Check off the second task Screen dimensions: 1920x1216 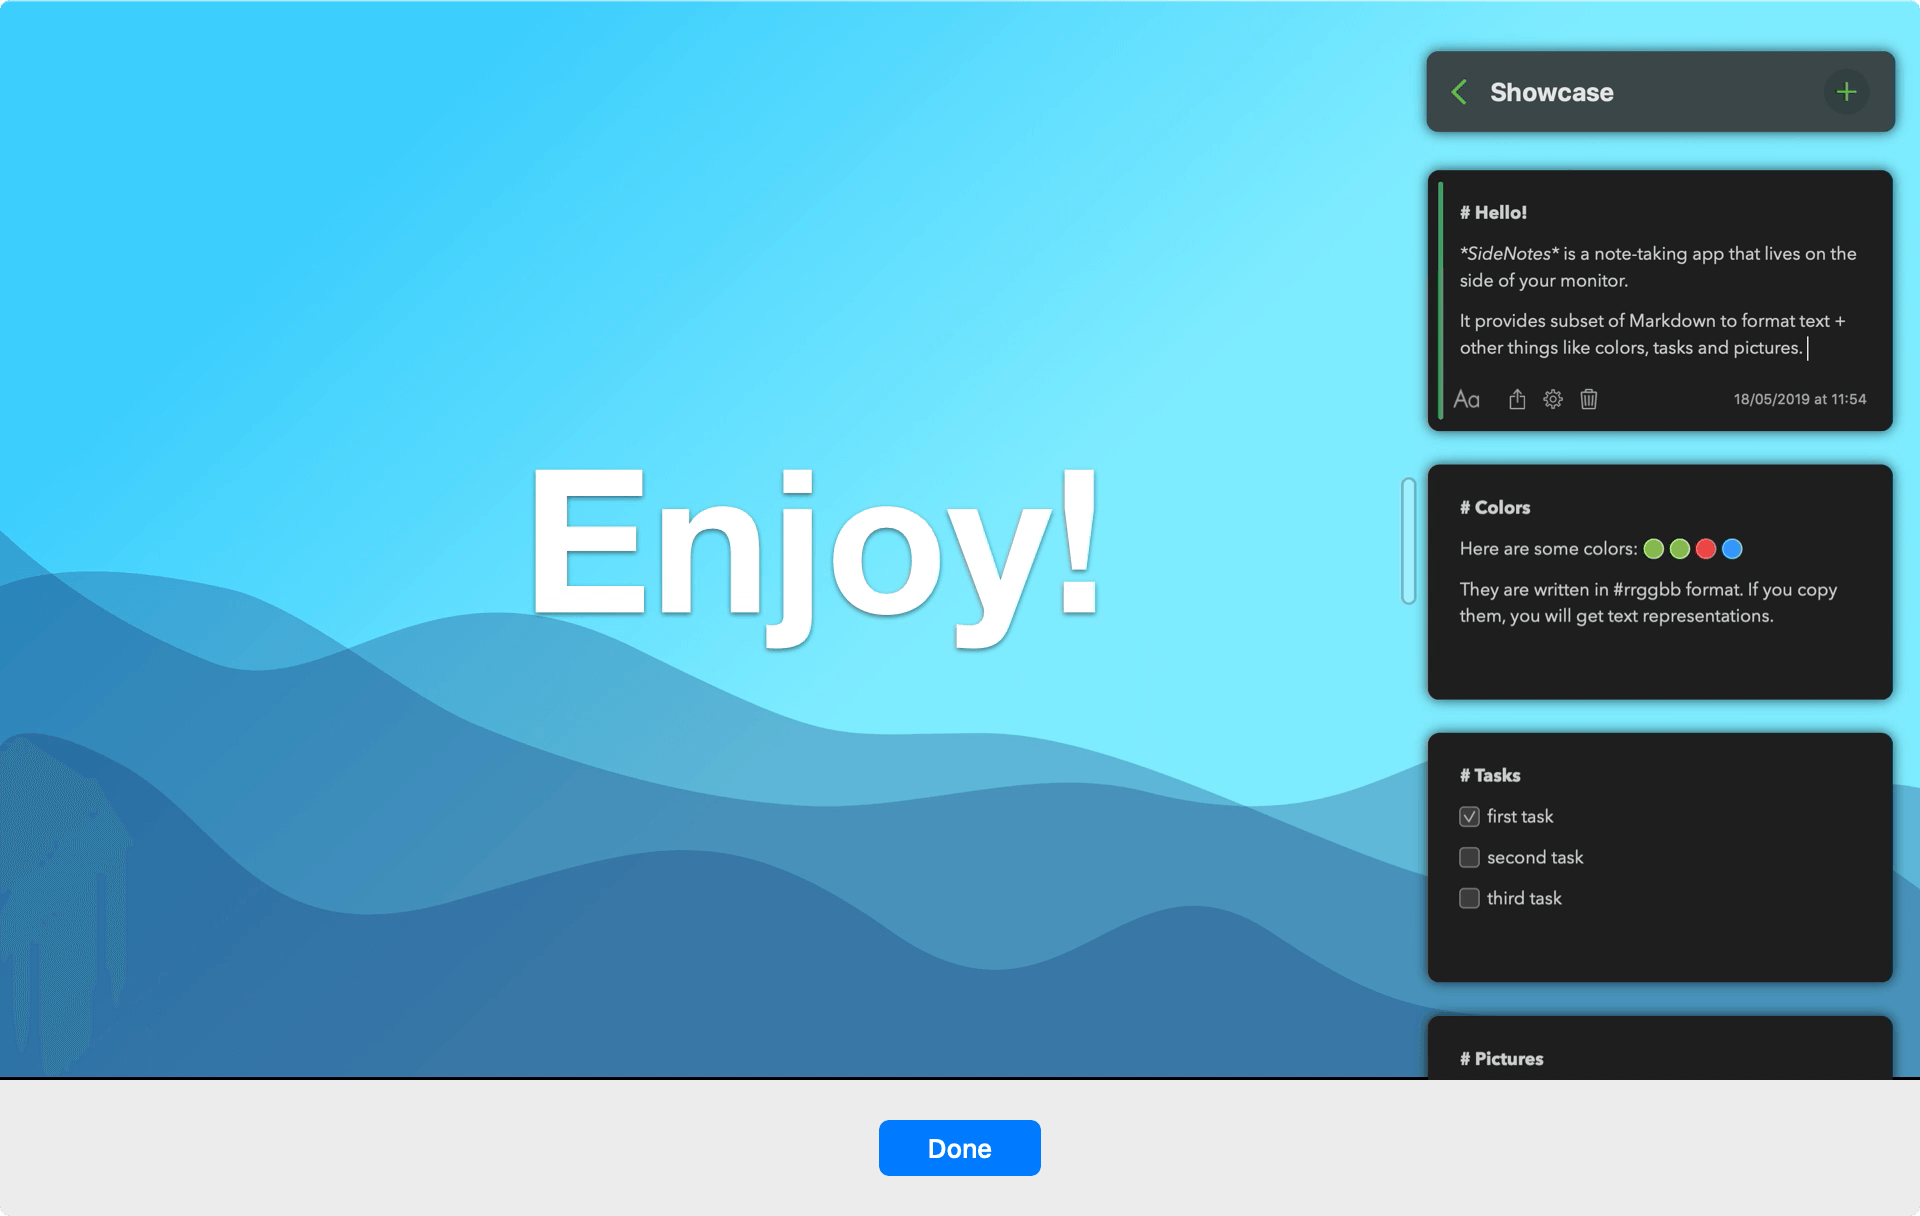click(1469, 857)
